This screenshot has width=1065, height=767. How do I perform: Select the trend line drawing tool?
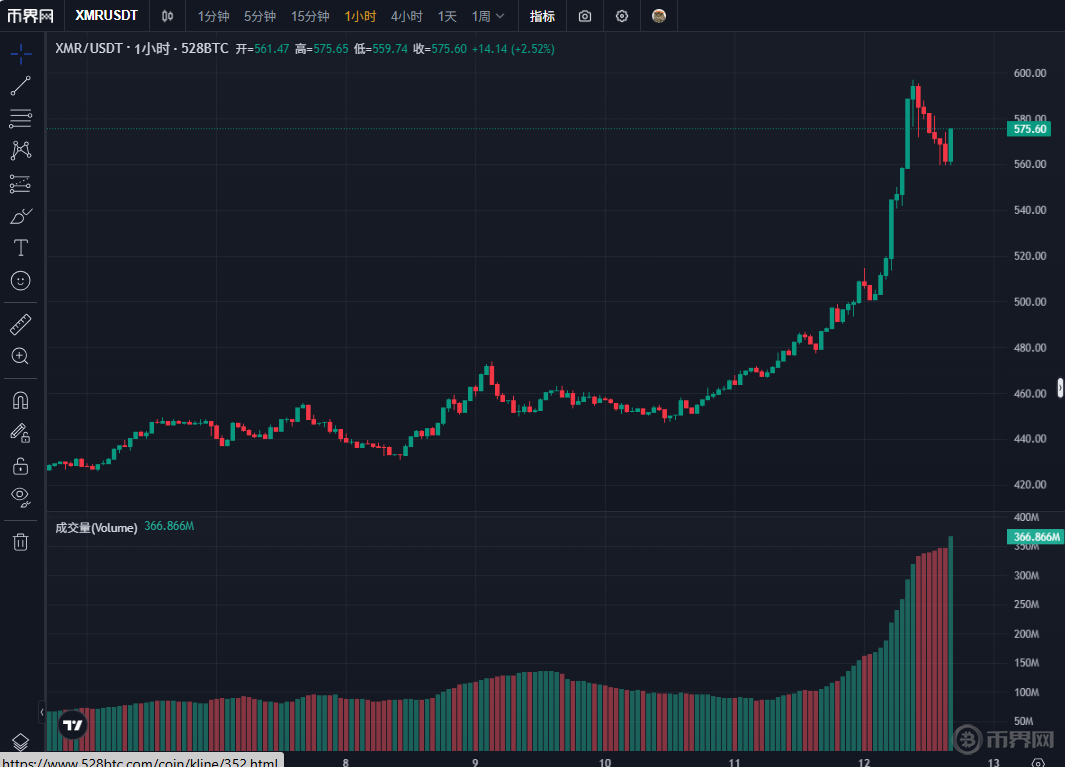pos(20,86)
